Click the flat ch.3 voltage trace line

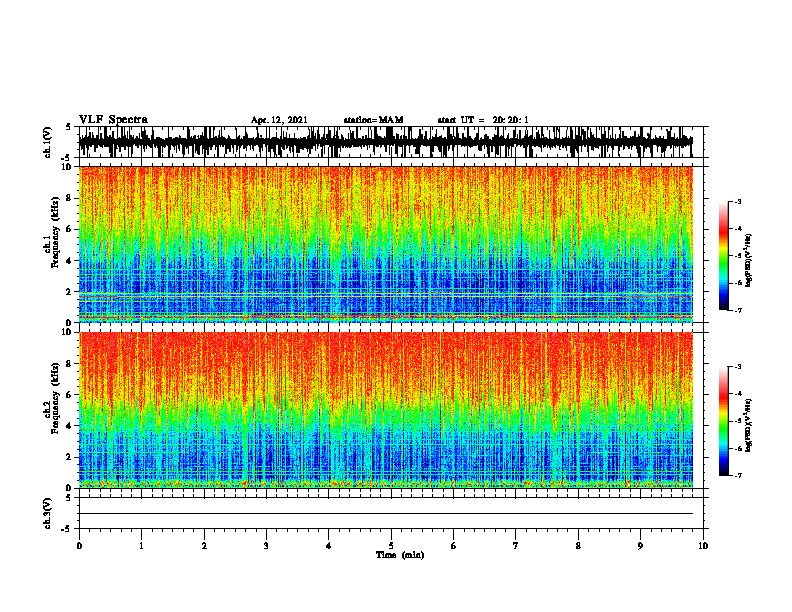[x=385, y=514]
